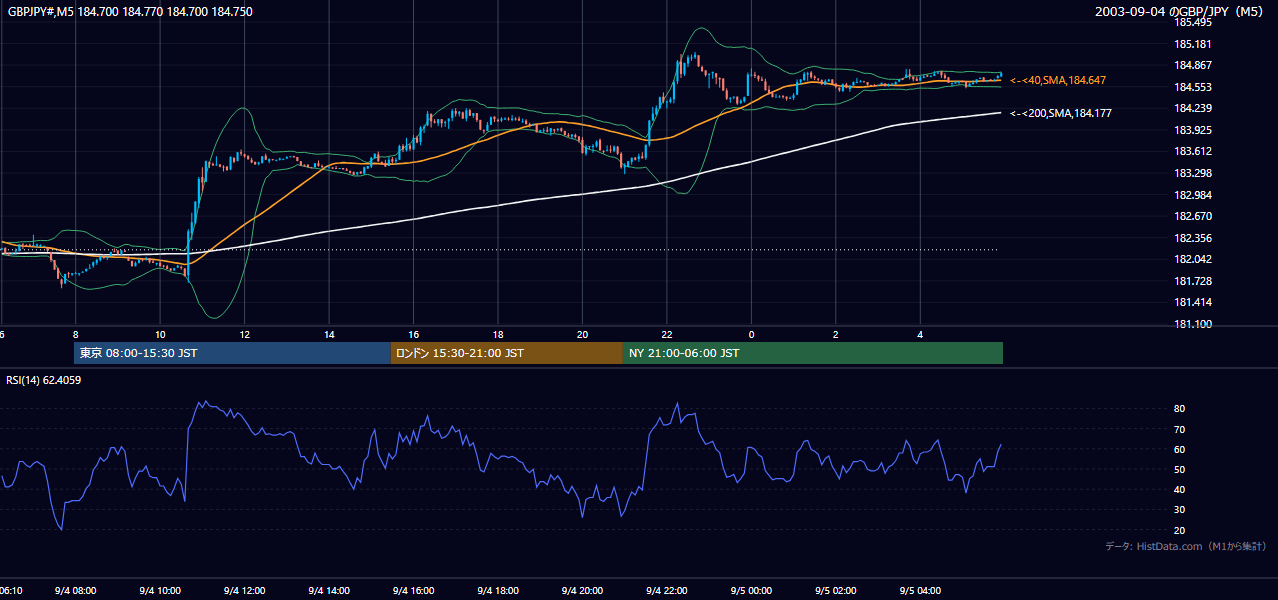Click the RSI scale value 70
Viewport: 1278px width, 600px height.
pyautogui.click(x=1179, y=429)
